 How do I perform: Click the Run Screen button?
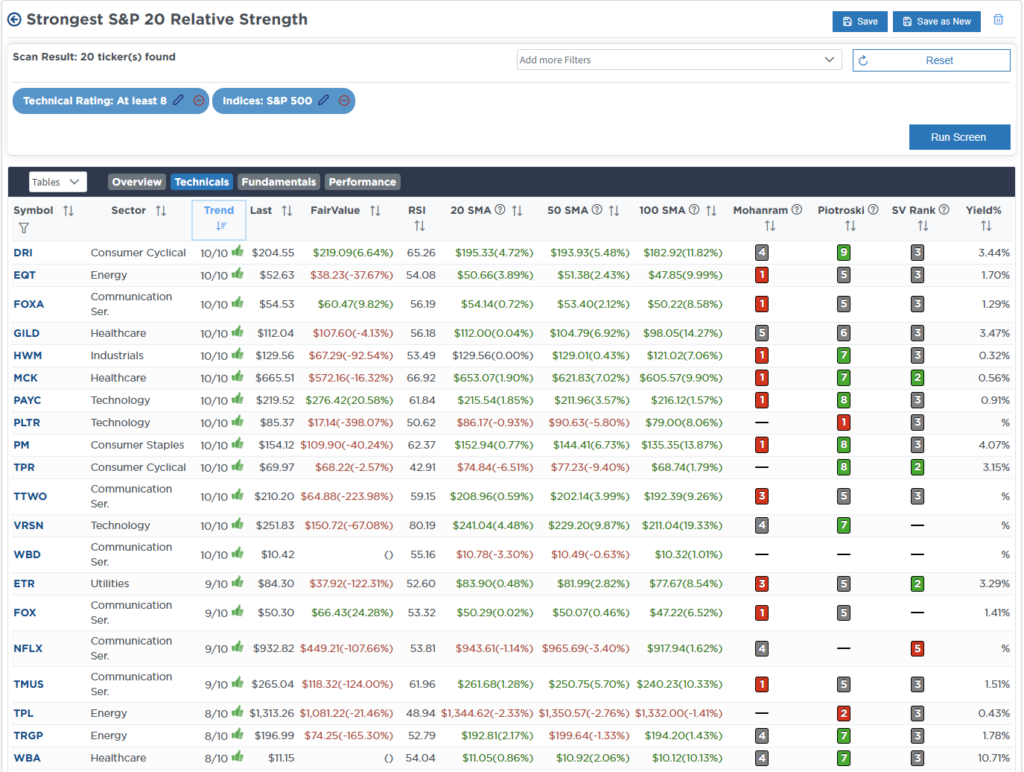(959, 137)
